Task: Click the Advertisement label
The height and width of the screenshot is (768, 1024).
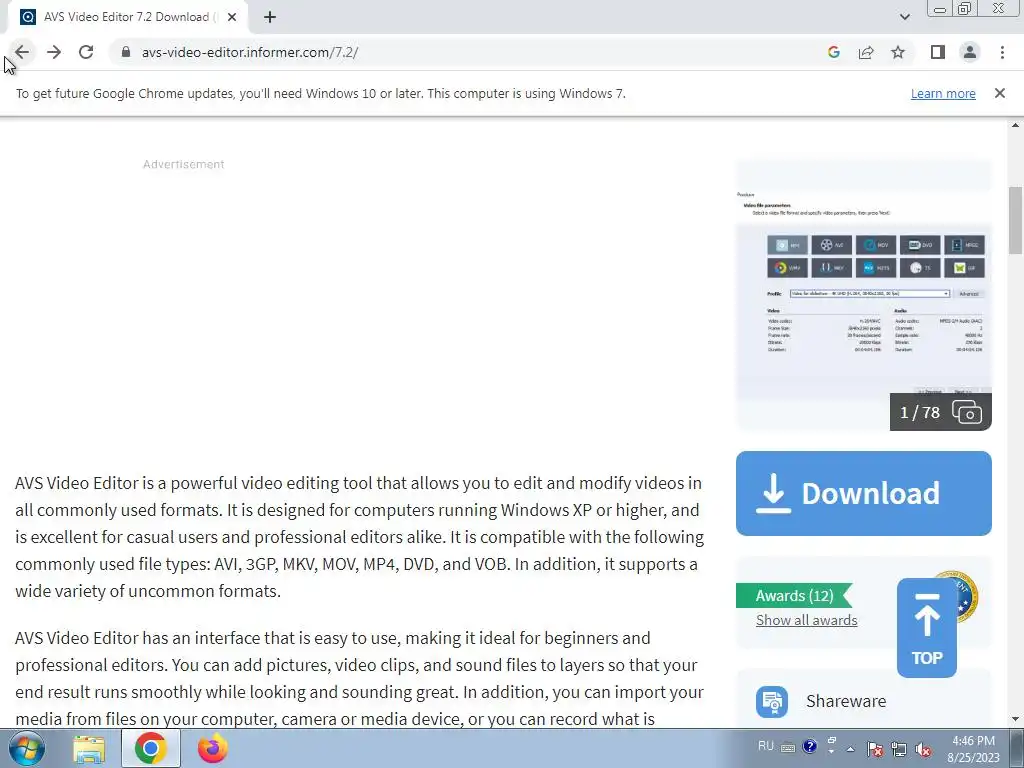Action: 184,165
